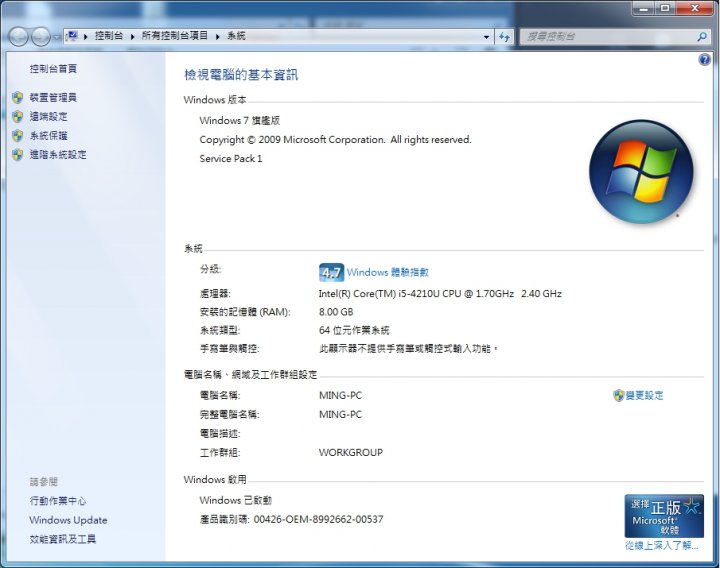Viewport: 720px width, 568px height.
Task: Expand the arrow after the address bar computer icon
Action: coord(85,36)
